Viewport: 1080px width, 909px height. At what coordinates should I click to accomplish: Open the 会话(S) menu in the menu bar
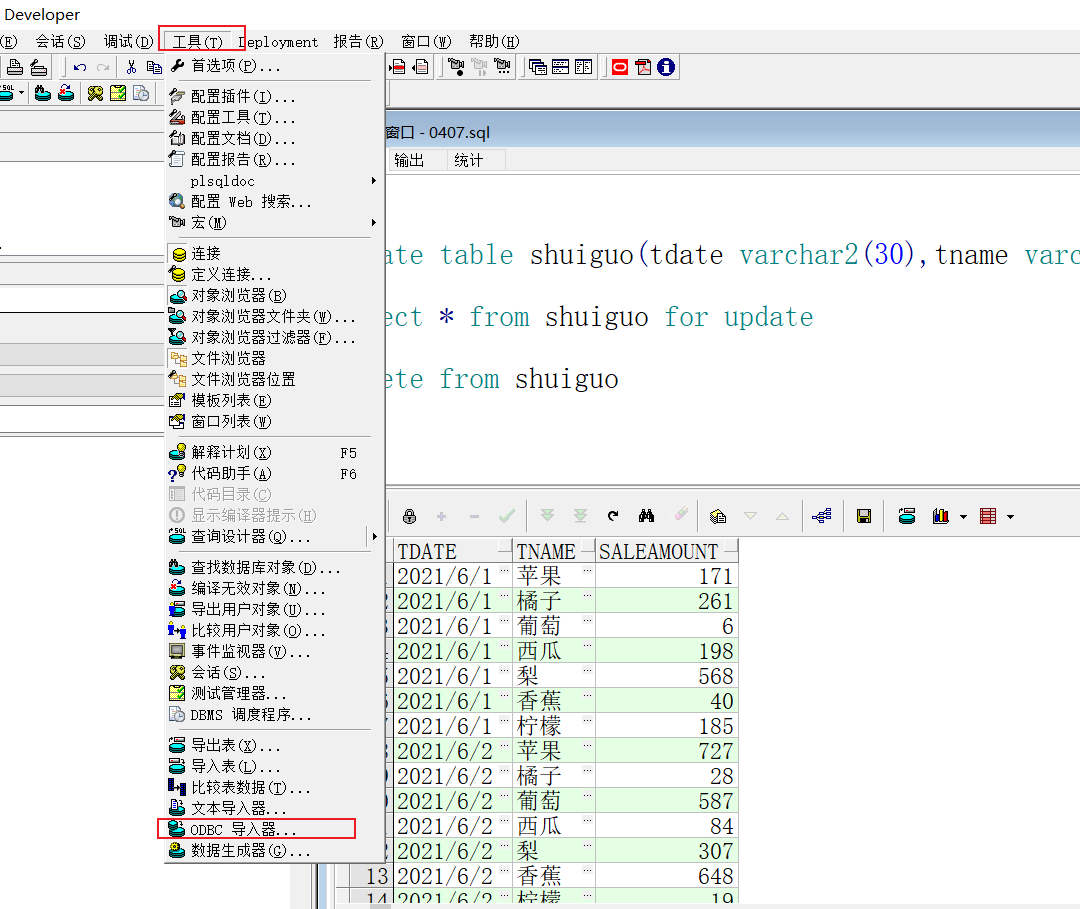point(61,41)
